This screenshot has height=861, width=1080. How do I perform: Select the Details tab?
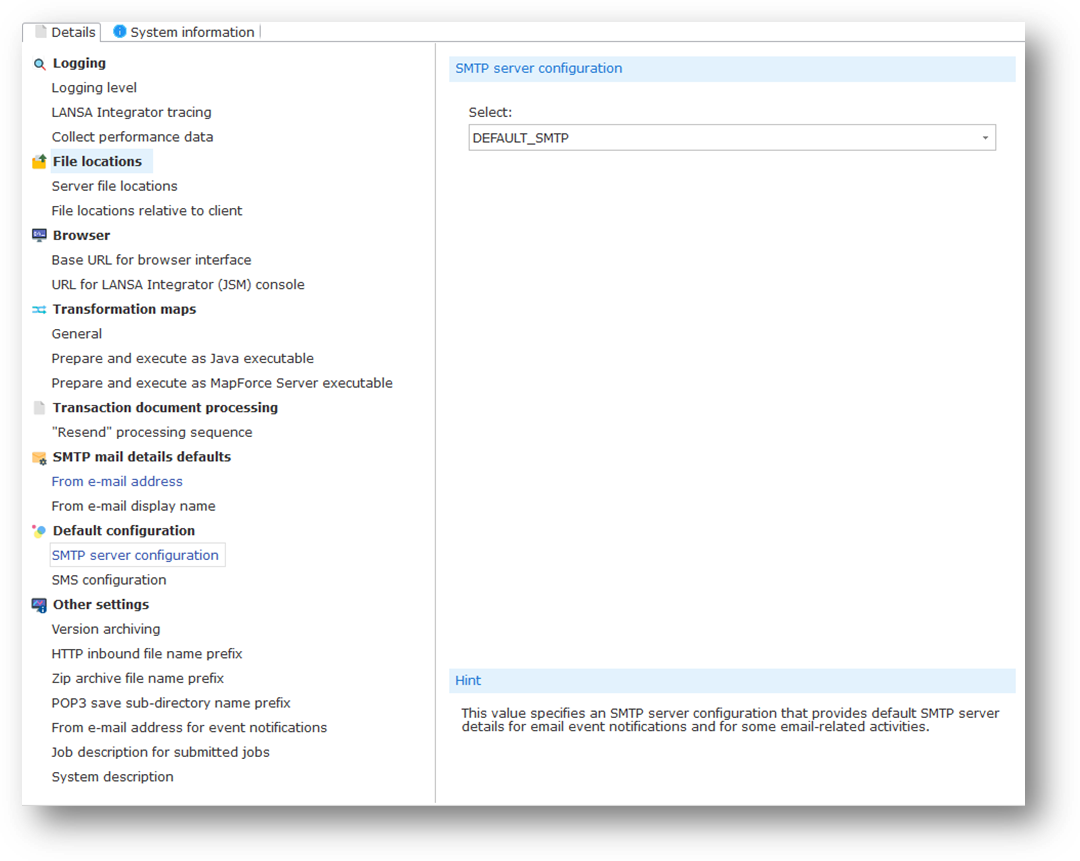click(66, 32)
